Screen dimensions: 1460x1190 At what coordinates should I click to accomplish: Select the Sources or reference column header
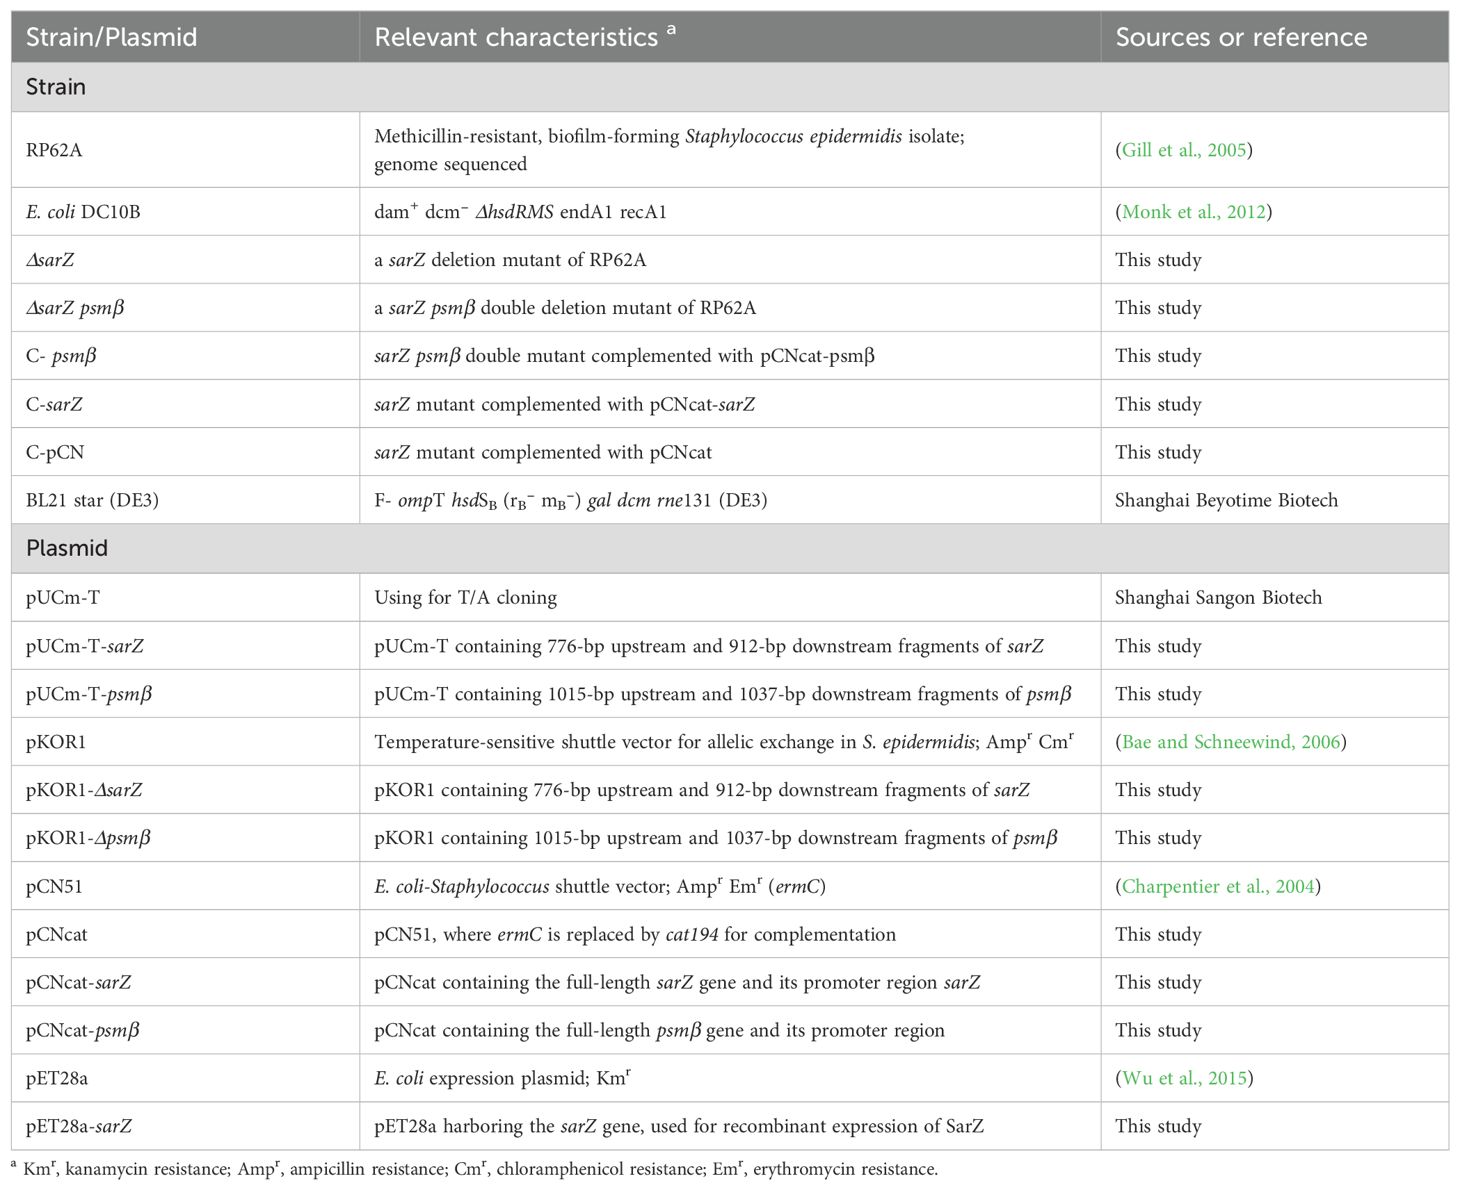[x=1275, y=37]
